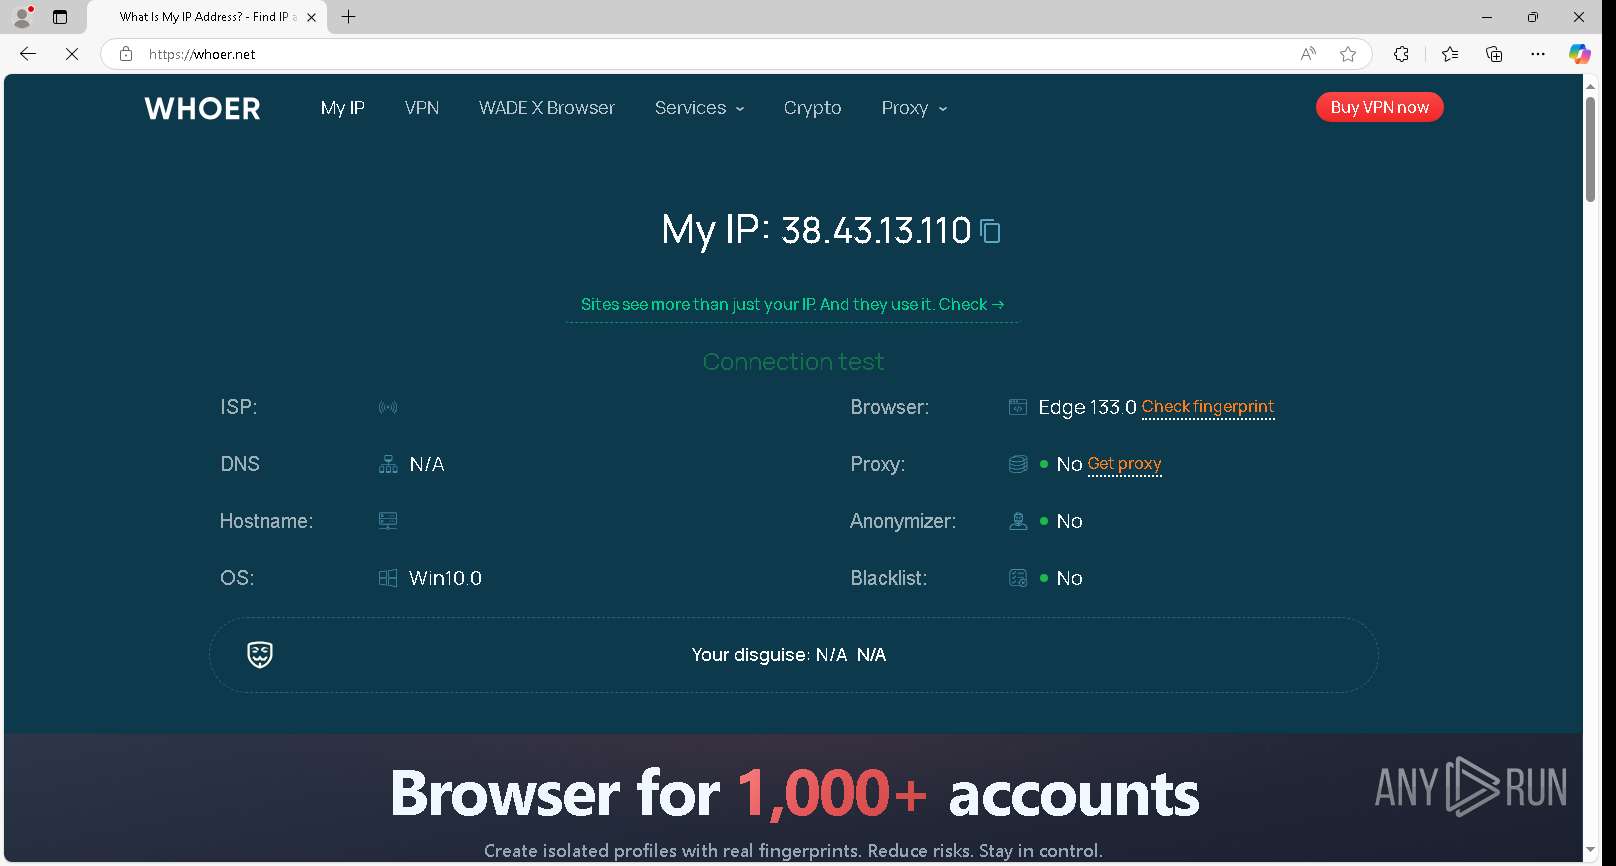Click the IP address 38.43.13.110
The image size is (1616, 866).
(876, 231)
